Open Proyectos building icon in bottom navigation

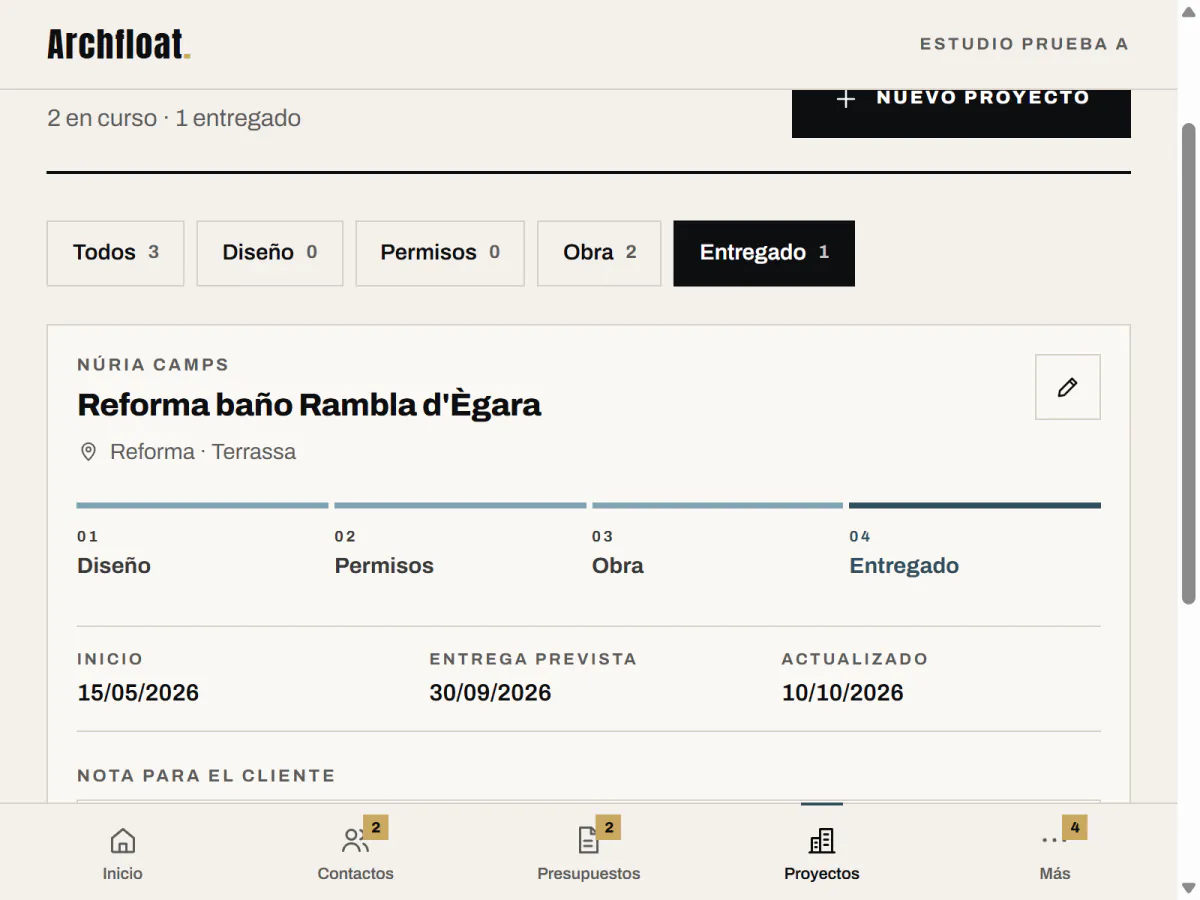point(821,840)
